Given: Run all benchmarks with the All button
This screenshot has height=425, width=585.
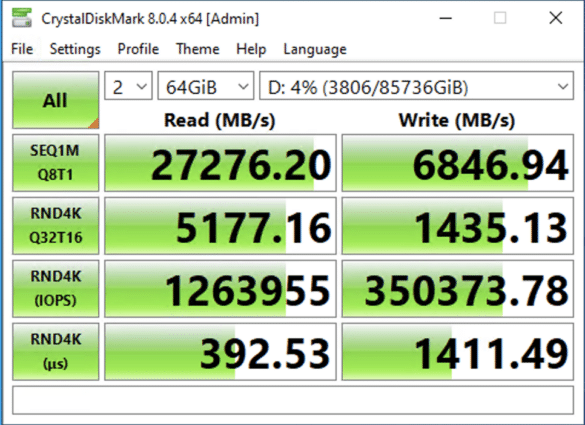Looking at the screenshot, I should 56,100.
